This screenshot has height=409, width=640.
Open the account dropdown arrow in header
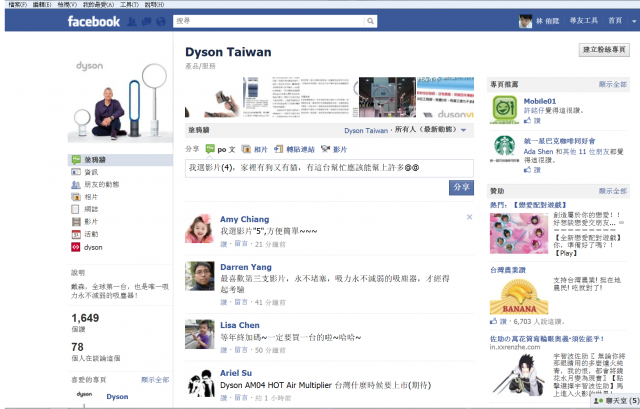[634, 21]
